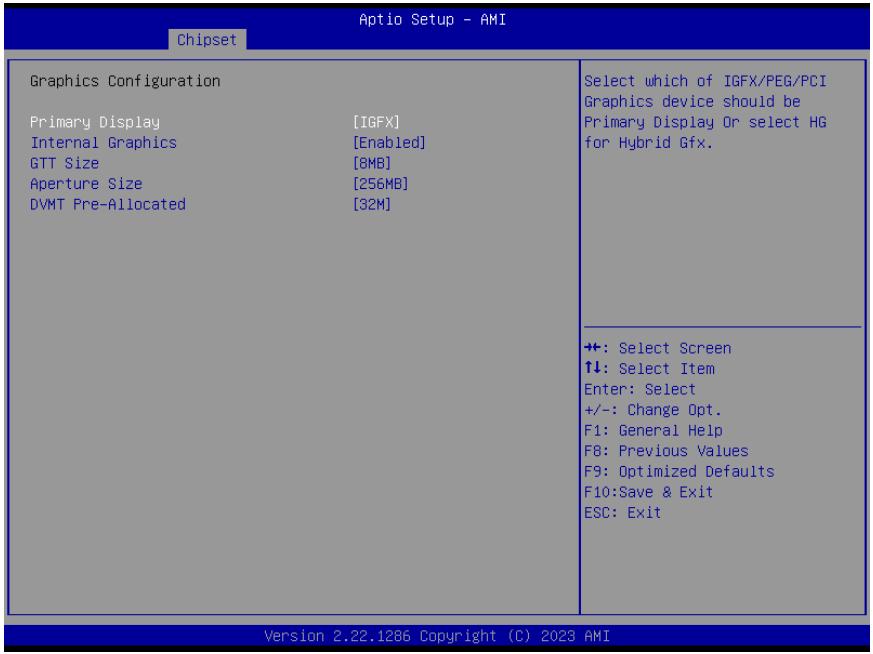This screenshot has height=654, width=873.
Task: Click the ESC Exit hint
Action: [x=622, y=513]
